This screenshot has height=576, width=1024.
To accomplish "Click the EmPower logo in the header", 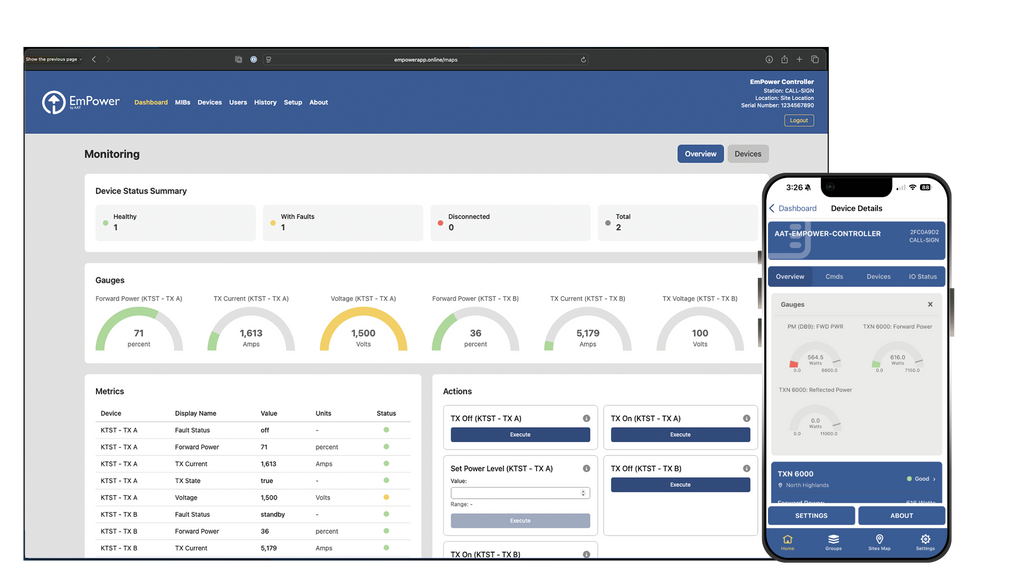I will pyautogui.click(x=81, y=102).
